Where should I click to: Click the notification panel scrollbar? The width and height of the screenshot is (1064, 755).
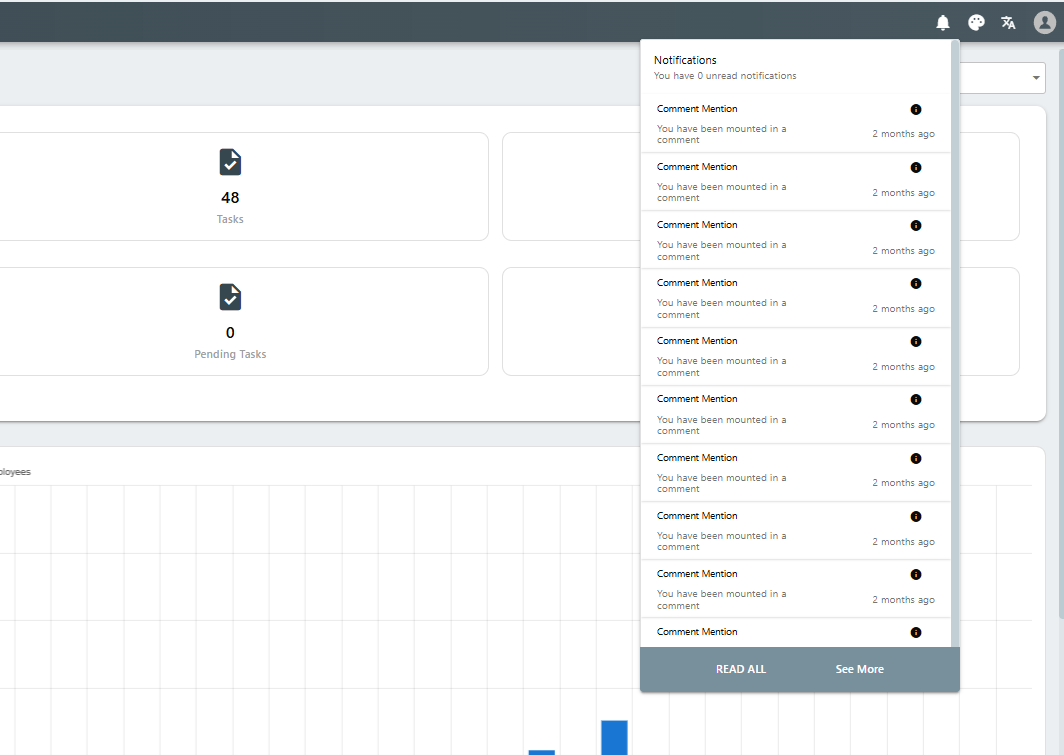(955, 300)
